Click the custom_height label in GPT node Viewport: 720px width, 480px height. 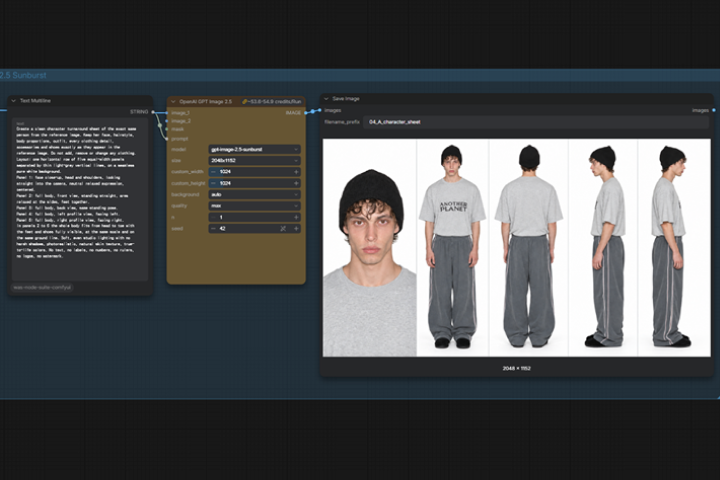click(188, 183)
